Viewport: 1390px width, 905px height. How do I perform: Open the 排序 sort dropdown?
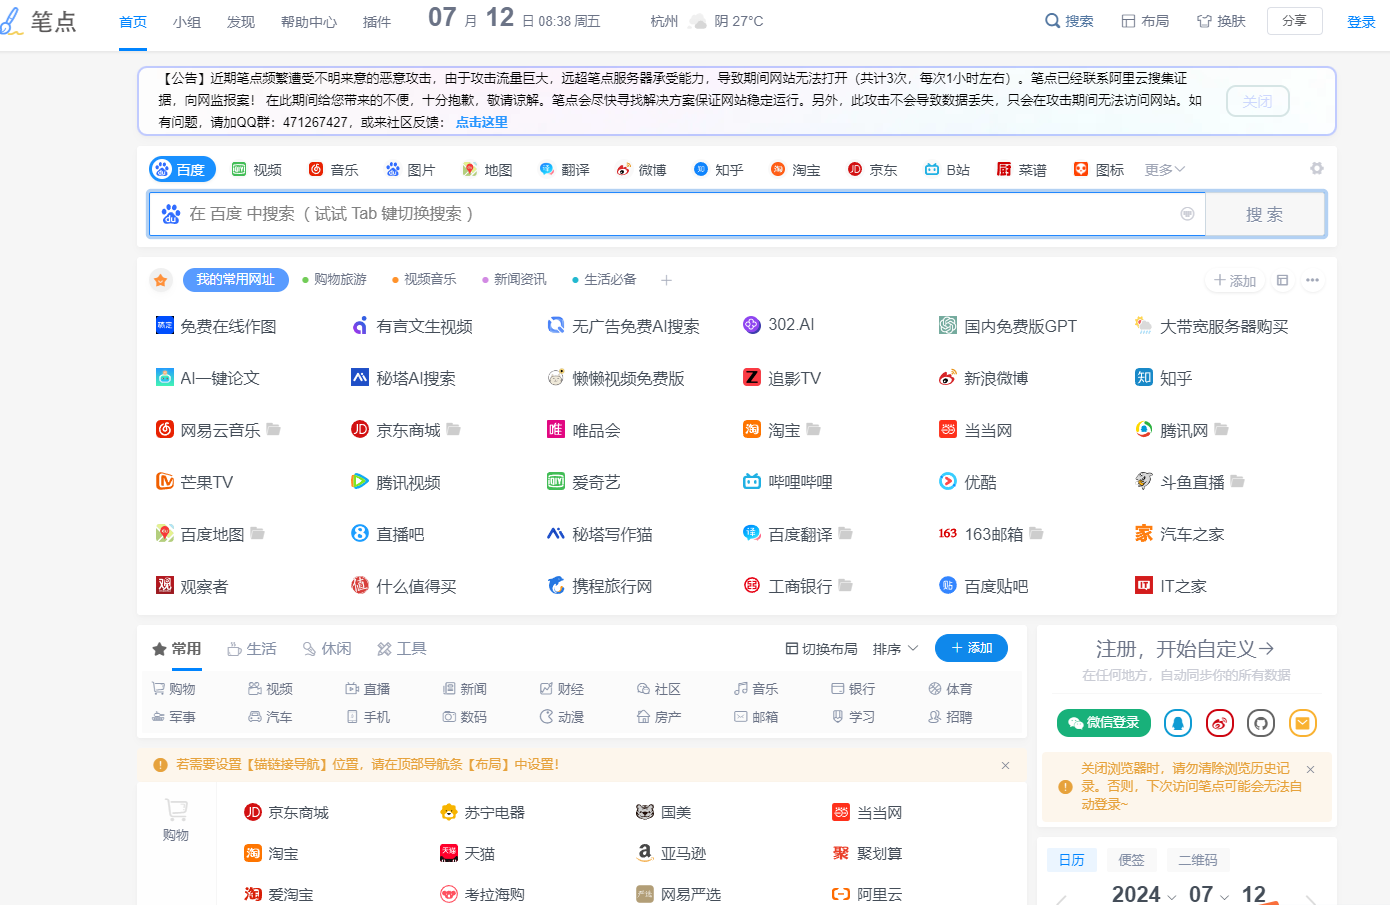pyautogui.click(x=895, y=649)
